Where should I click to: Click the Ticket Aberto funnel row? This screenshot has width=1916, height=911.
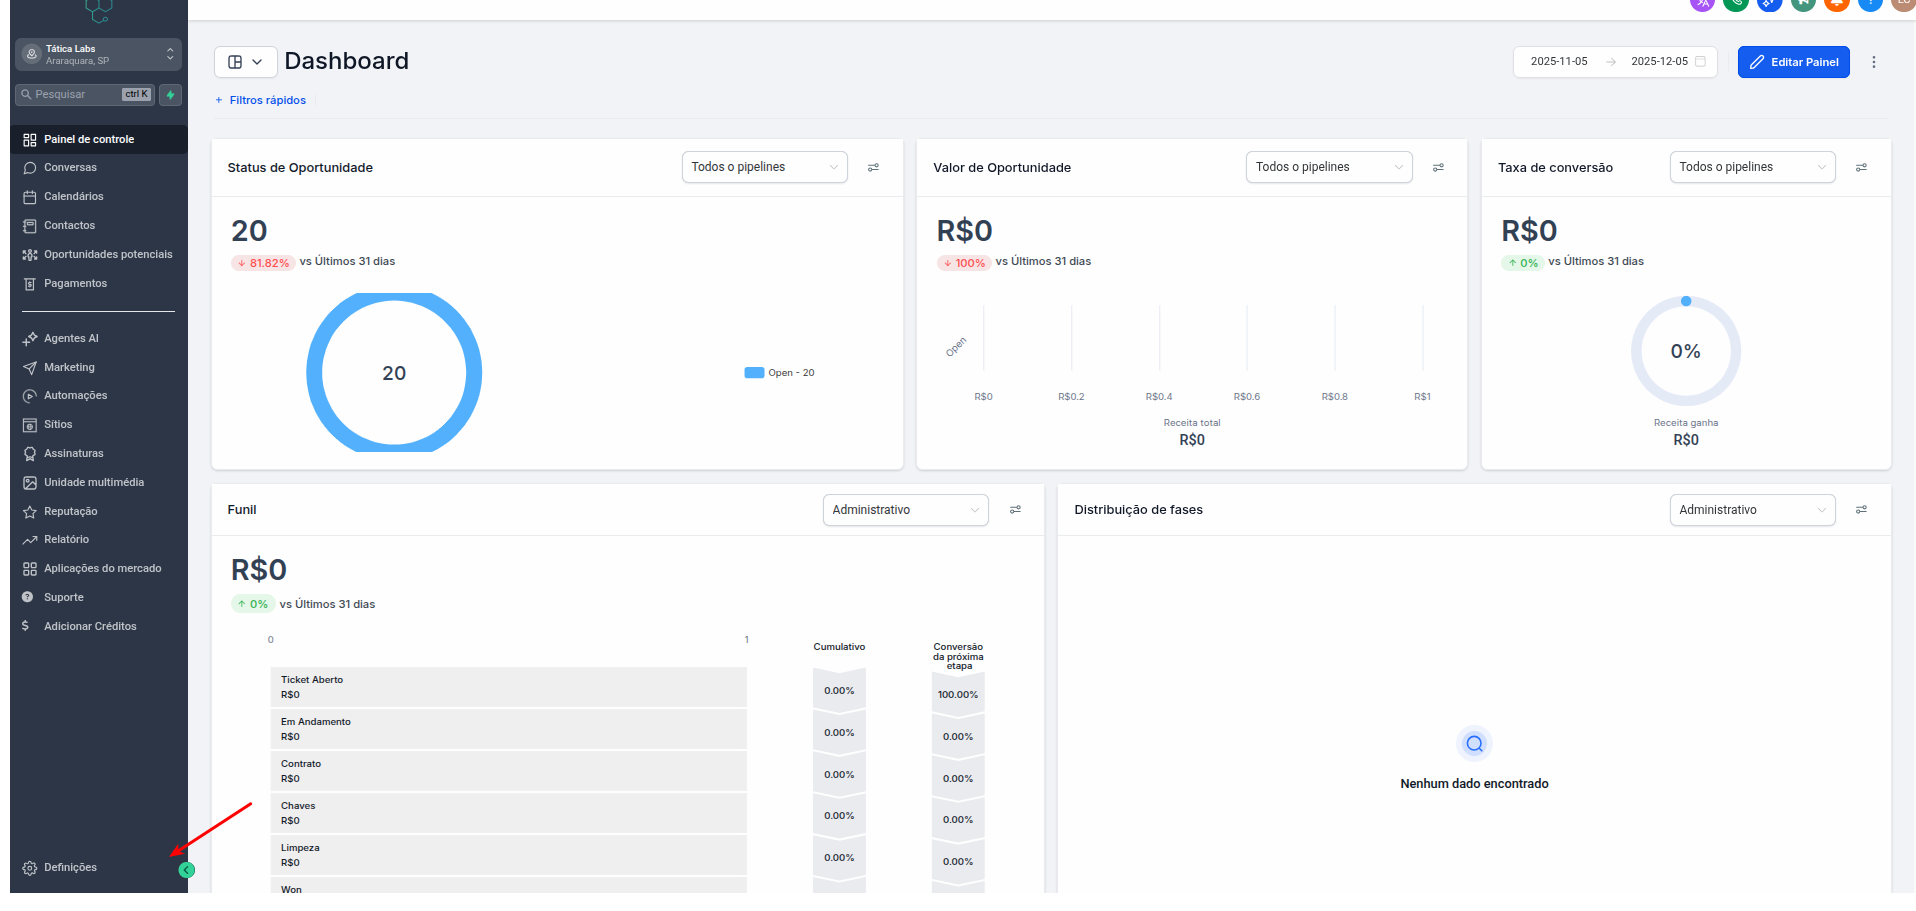tap(508, 688)
